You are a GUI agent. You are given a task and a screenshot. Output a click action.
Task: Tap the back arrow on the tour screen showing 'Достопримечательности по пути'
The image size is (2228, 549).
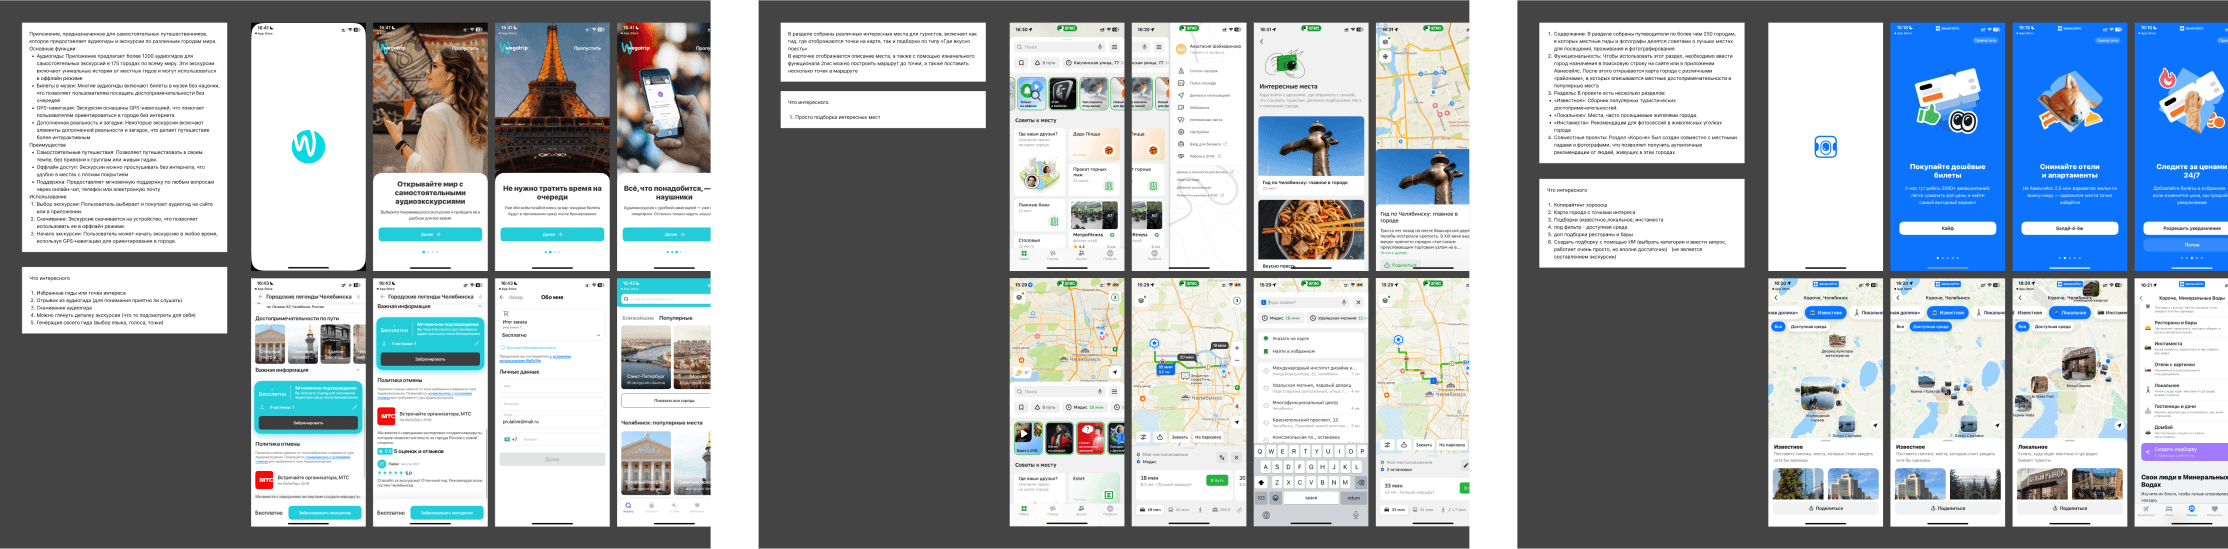[x=259, y=297]
